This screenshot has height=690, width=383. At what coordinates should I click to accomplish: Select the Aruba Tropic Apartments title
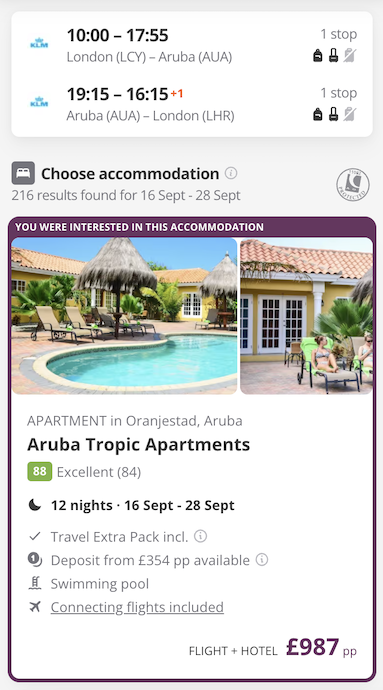(x=138, y=445)
